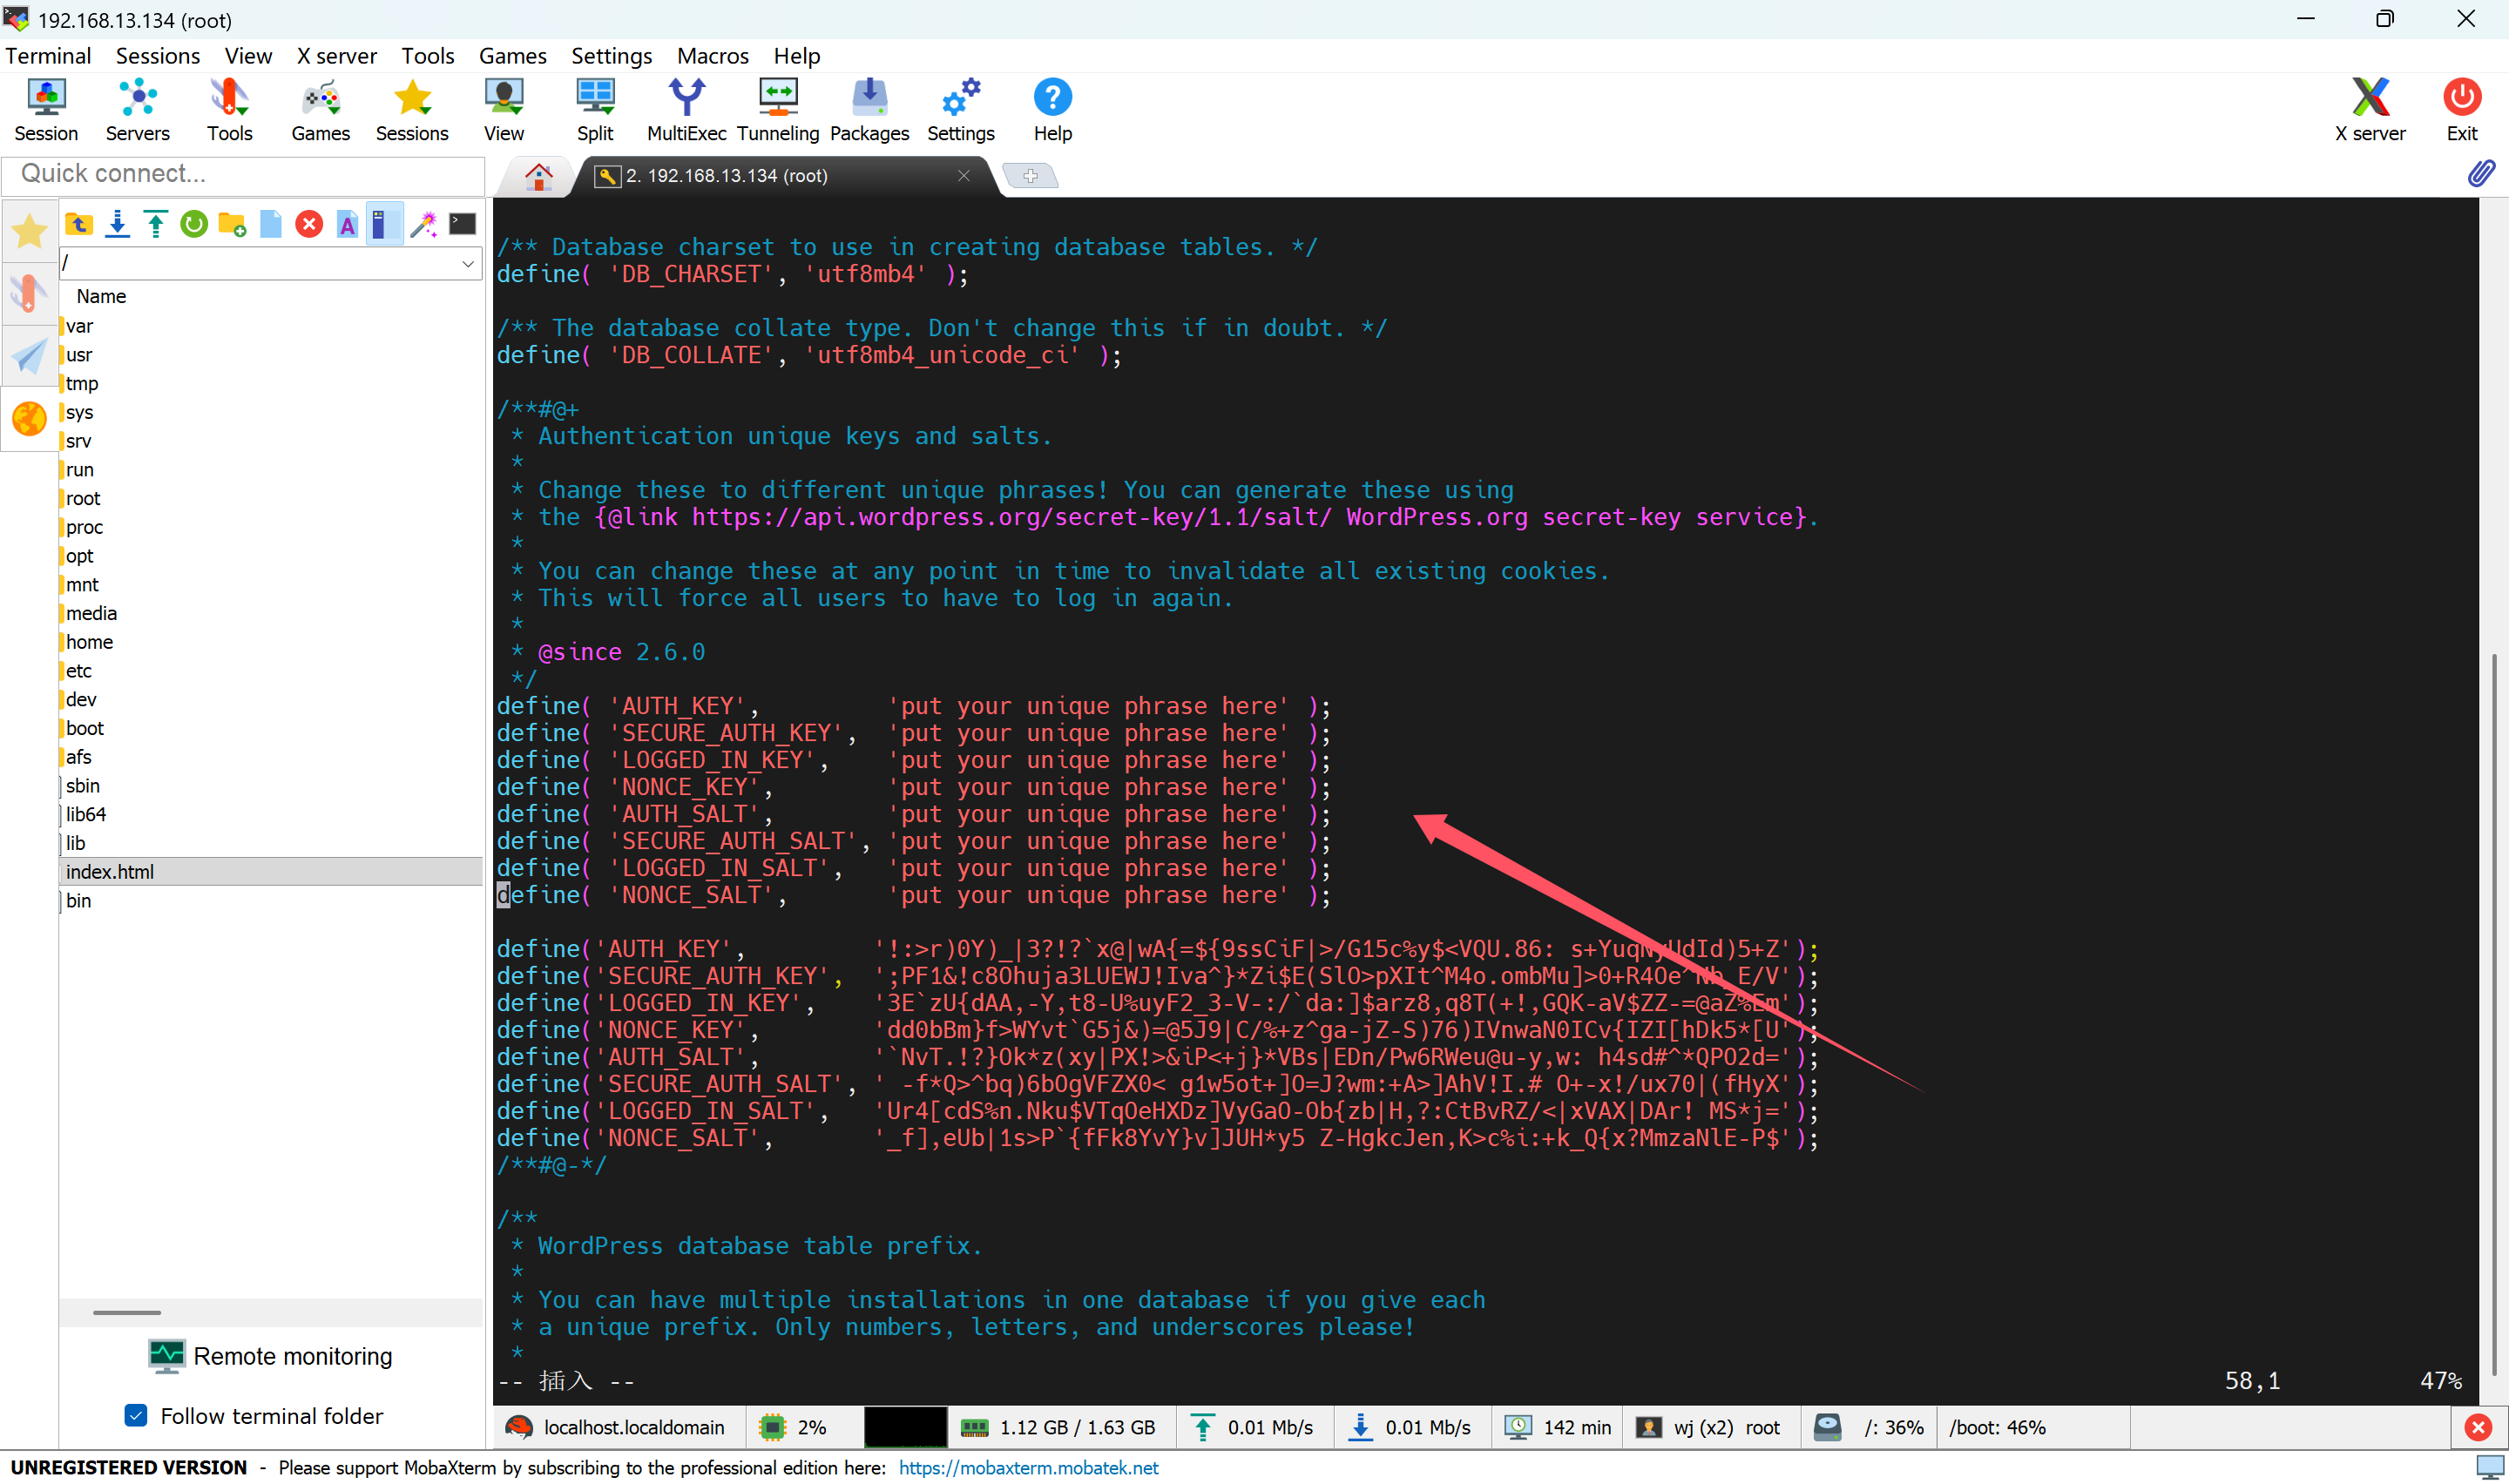Create a new file in SFTP browser

coord(271,224)
